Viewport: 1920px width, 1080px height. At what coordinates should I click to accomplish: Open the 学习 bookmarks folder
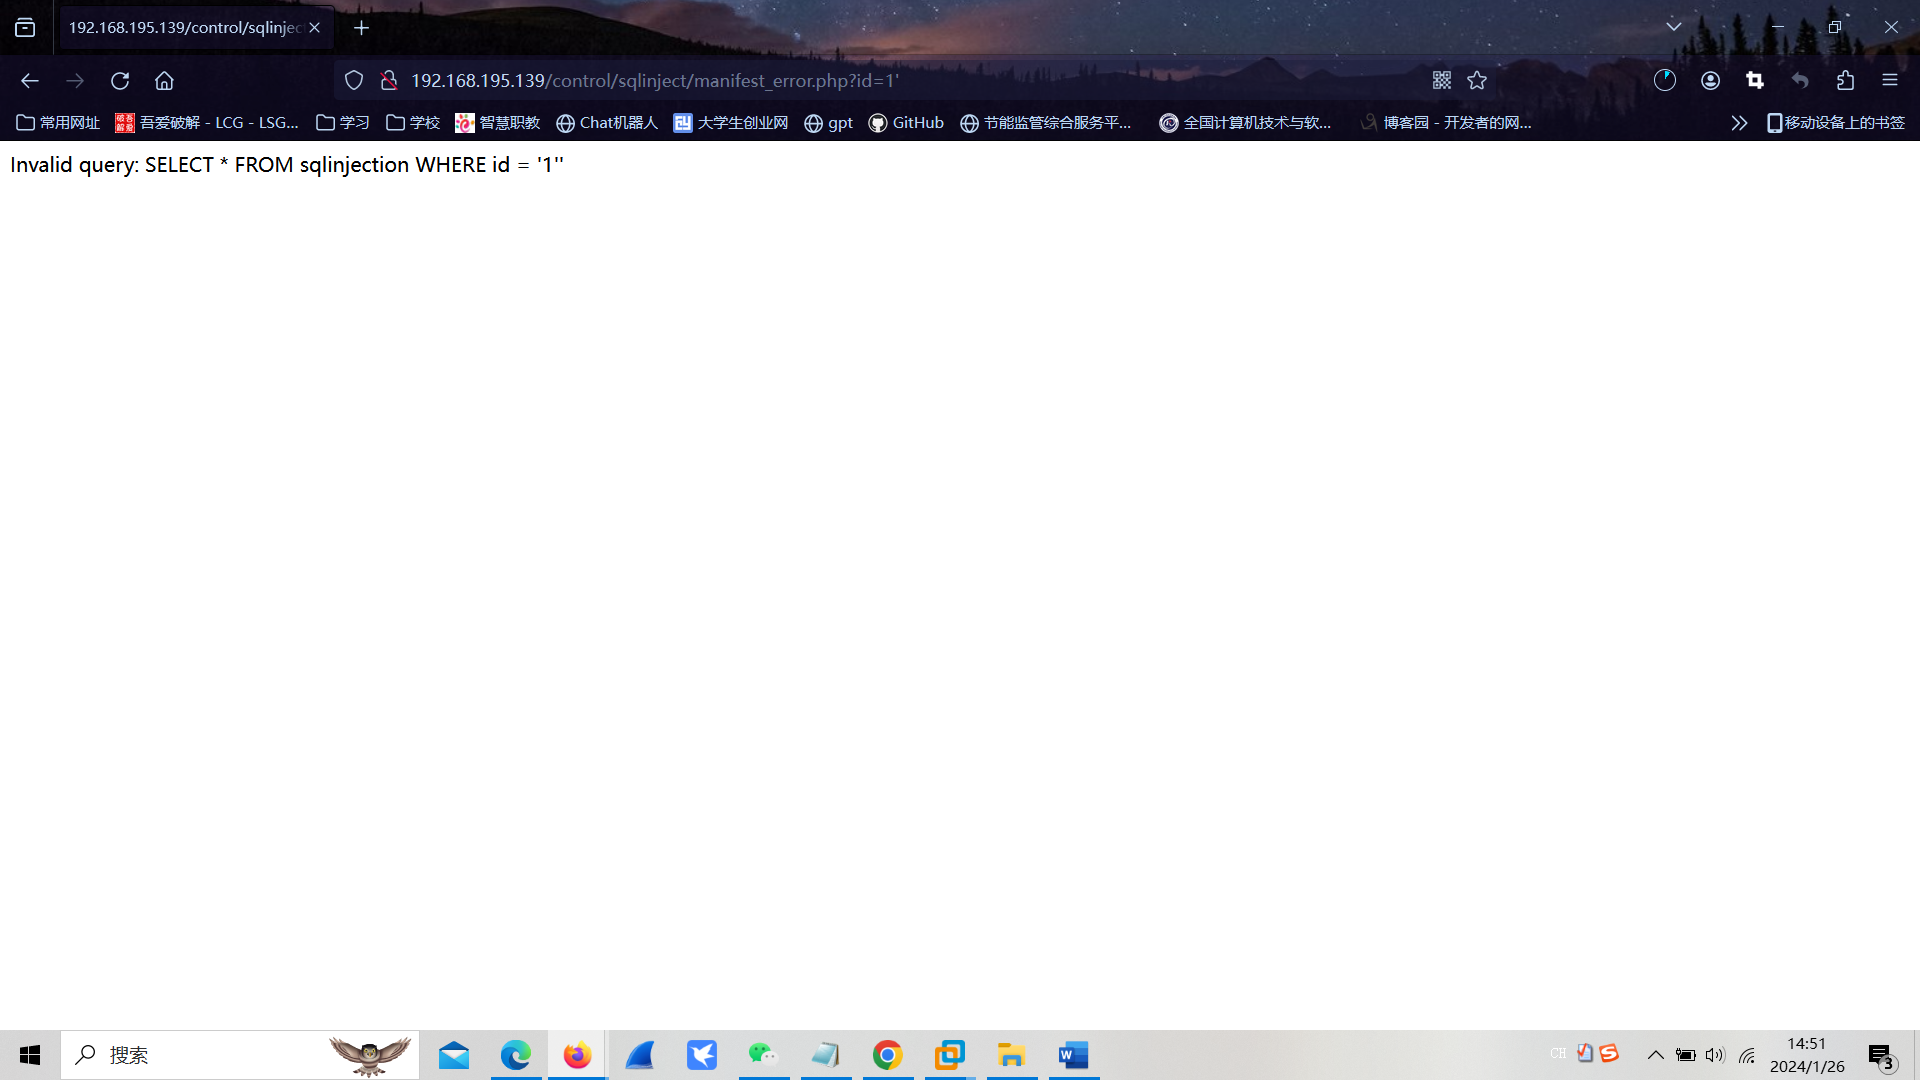click(343, 123)
